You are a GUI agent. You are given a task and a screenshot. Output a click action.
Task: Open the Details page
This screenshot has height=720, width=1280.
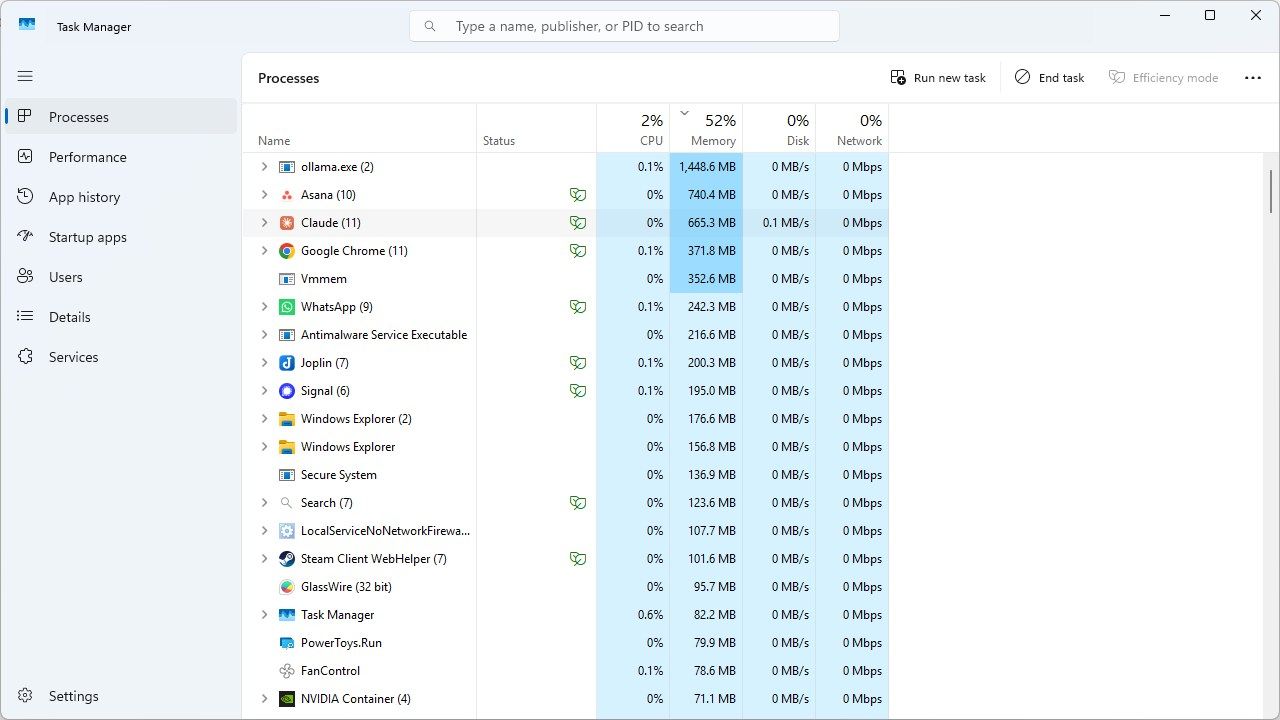121,317
